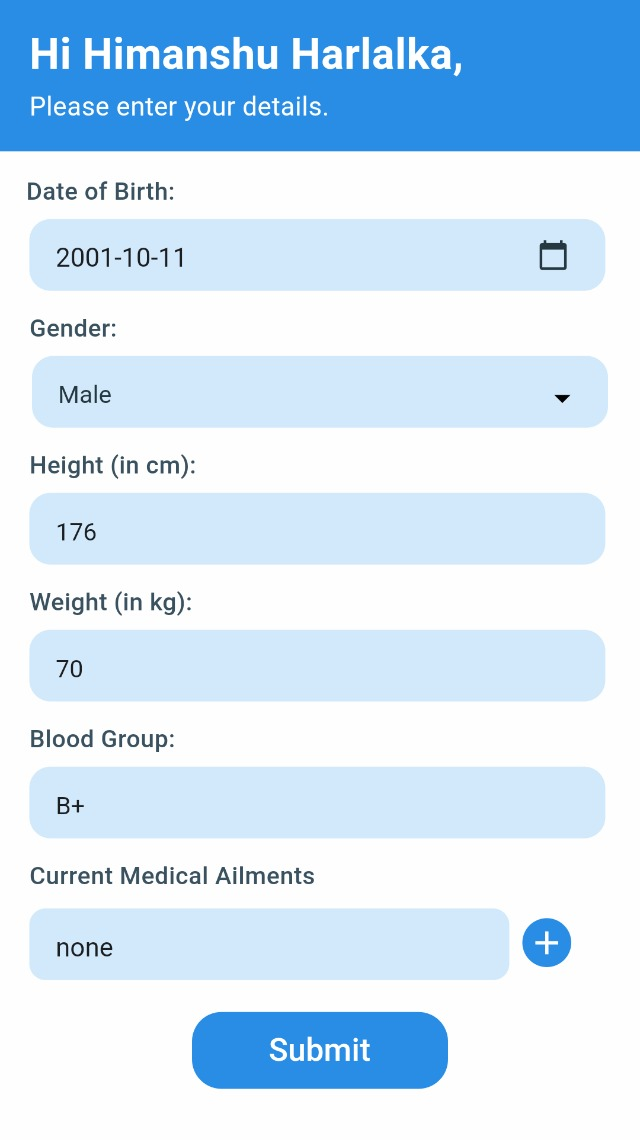Click the Hi Himanshu Harlalka greeting

247,55
